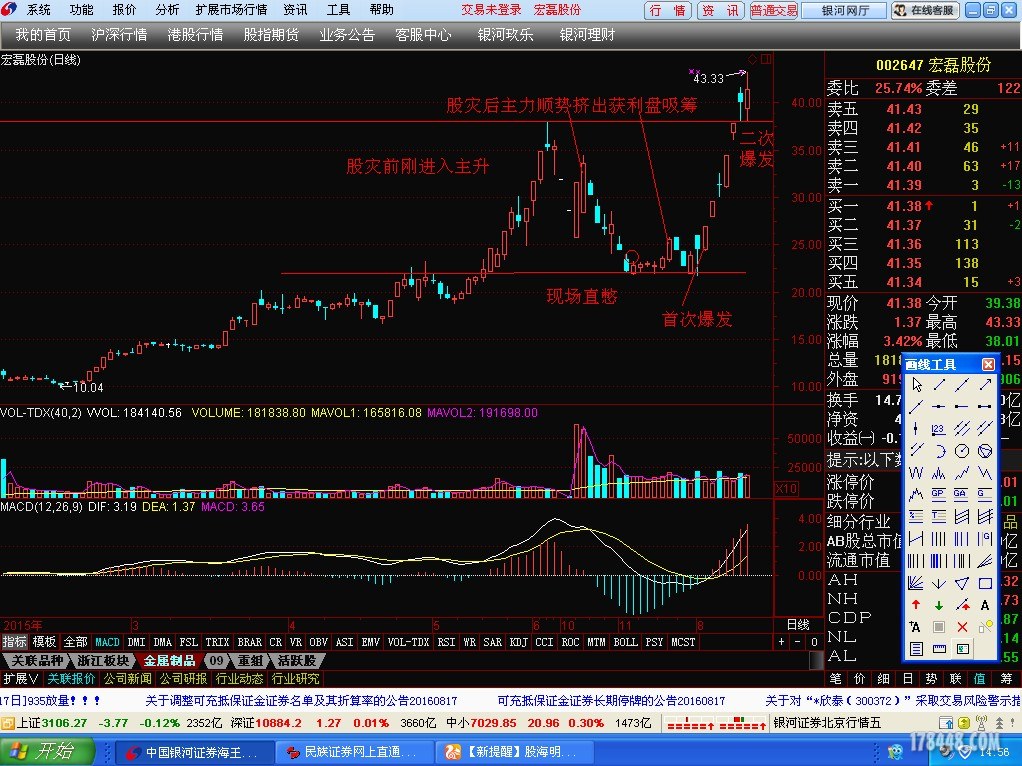Select the GA line tool

coord(962,493)
